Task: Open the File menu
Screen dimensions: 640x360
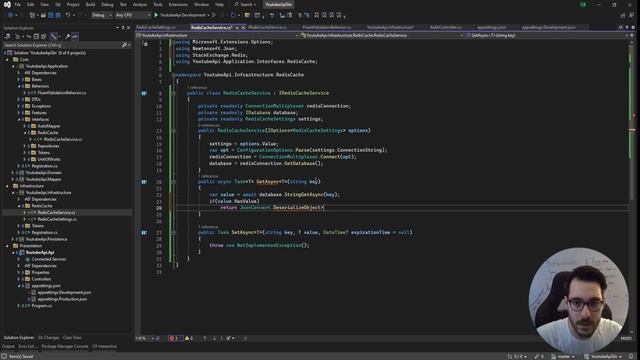Action: click(x=18, y=4)
